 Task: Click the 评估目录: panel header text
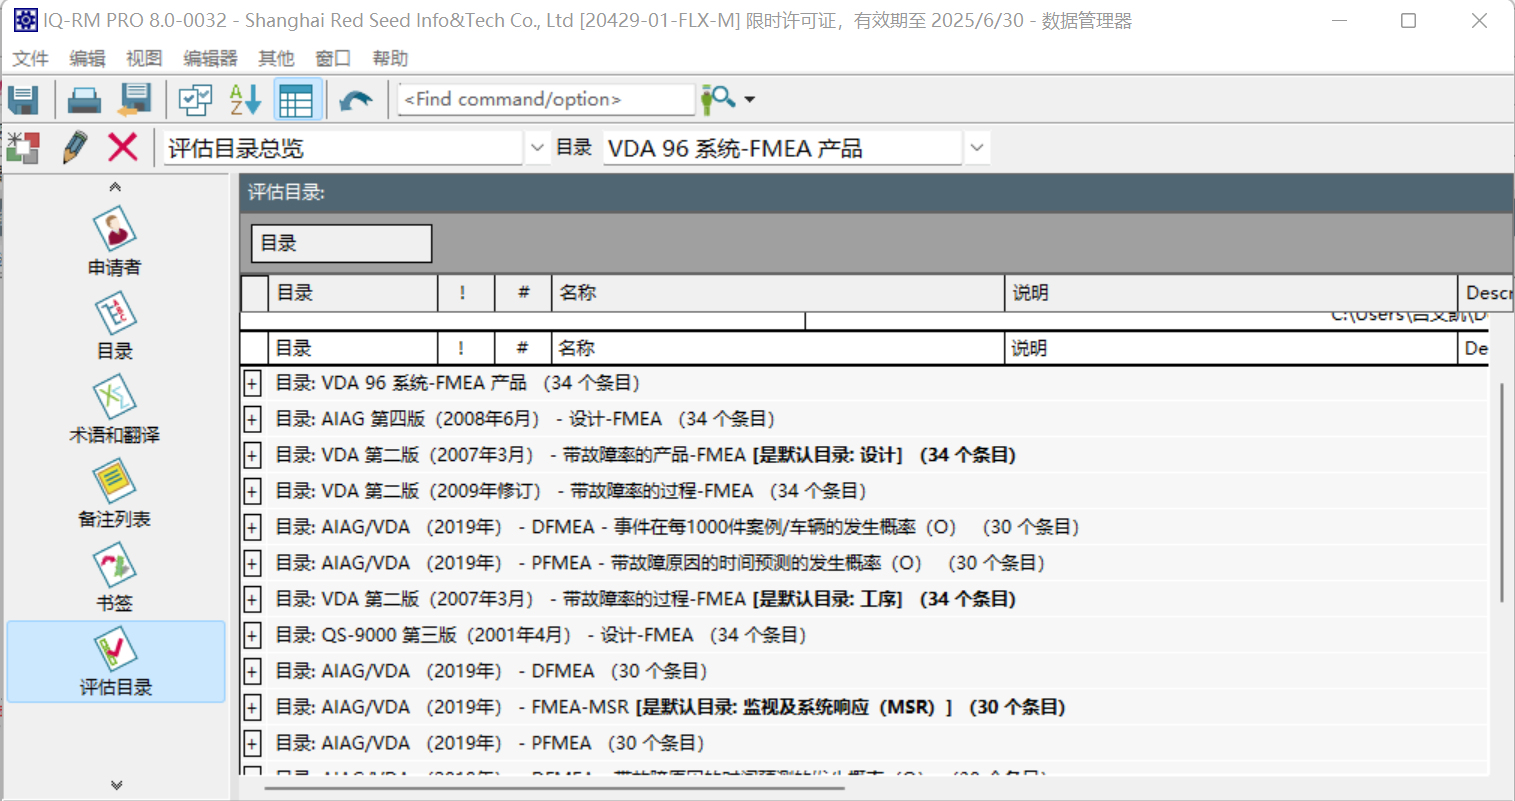point(287,192)
